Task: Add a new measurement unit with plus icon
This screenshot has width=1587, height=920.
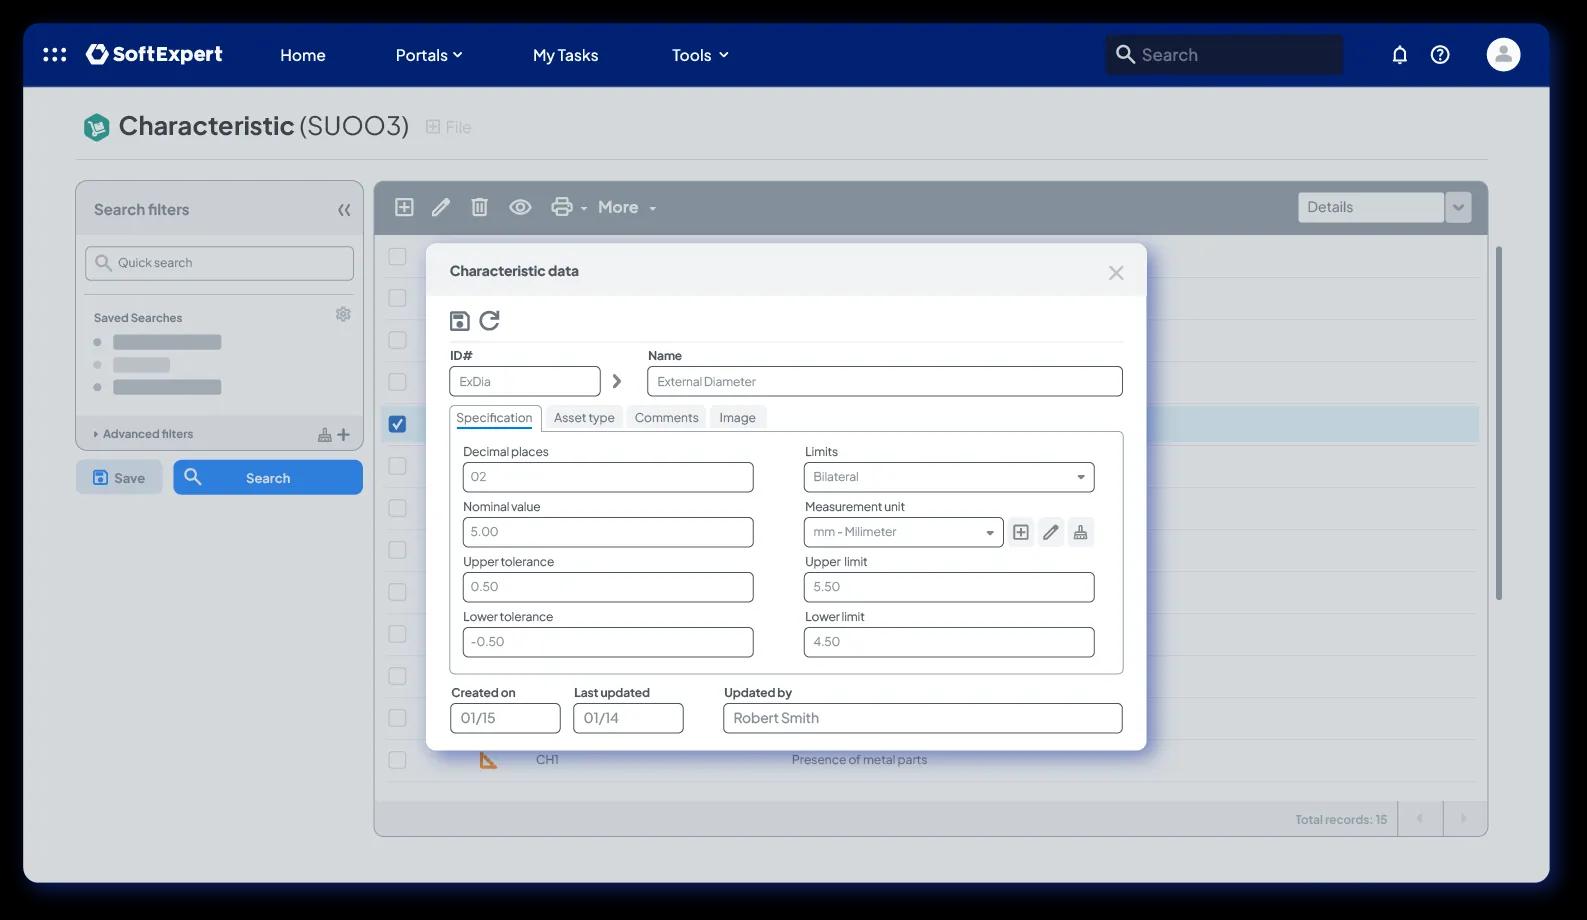Action: (x=1021, y=532)
